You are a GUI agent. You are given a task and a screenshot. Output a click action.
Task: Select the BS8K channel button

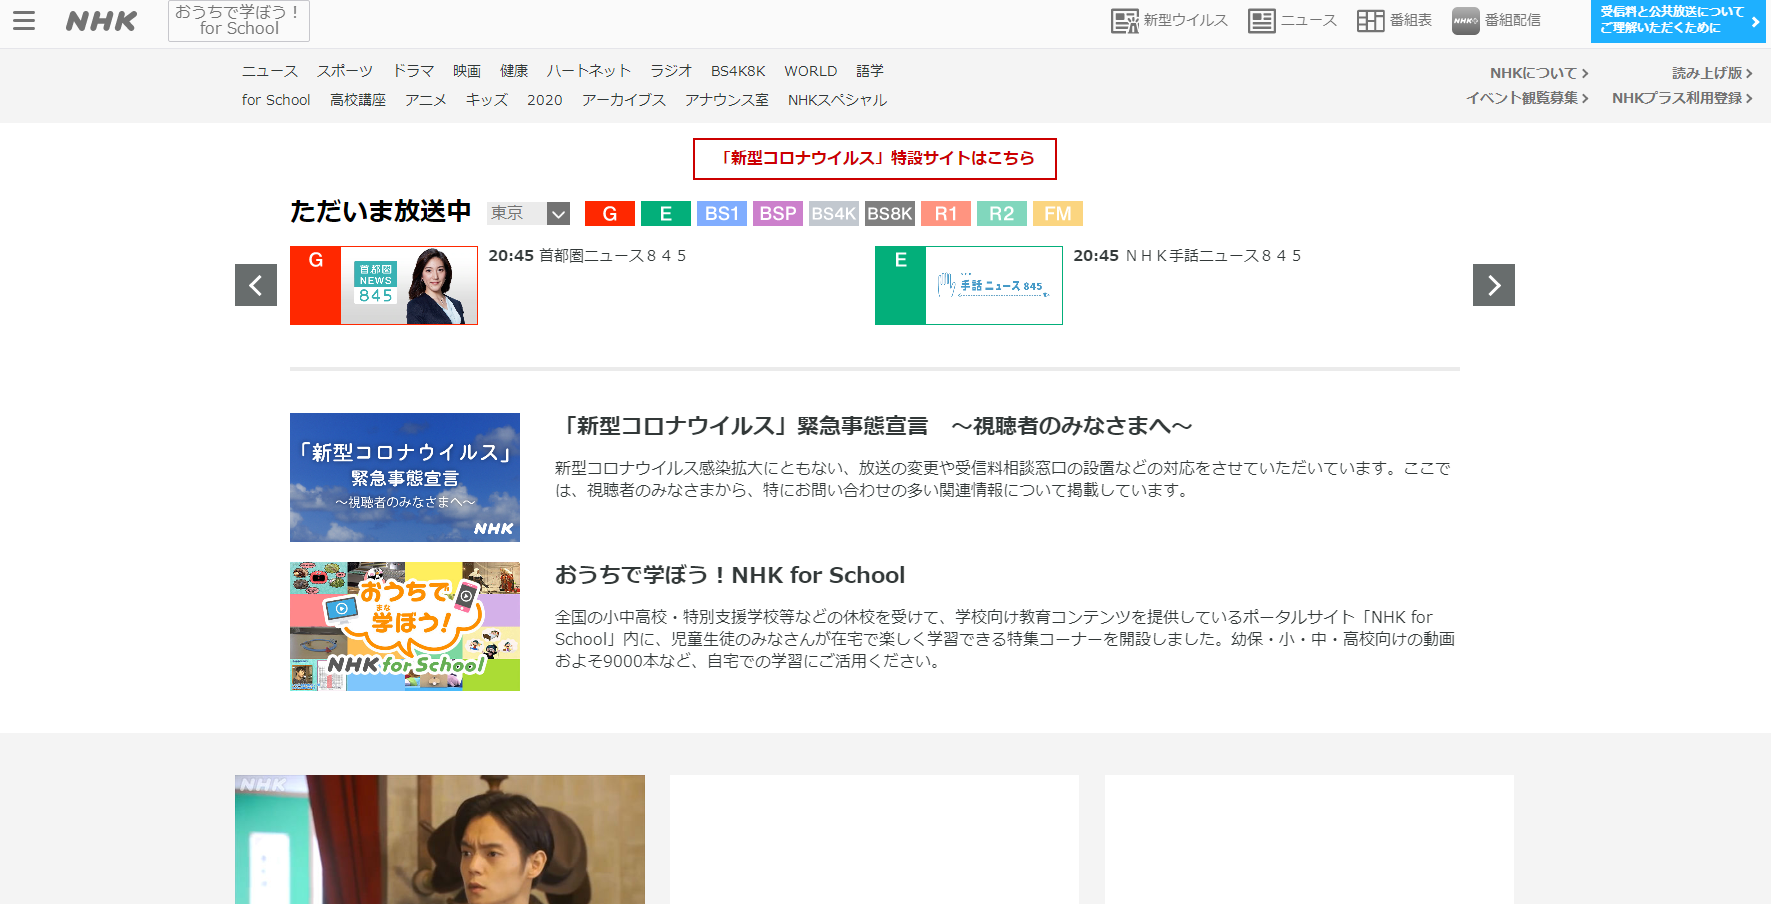[890, 213]
